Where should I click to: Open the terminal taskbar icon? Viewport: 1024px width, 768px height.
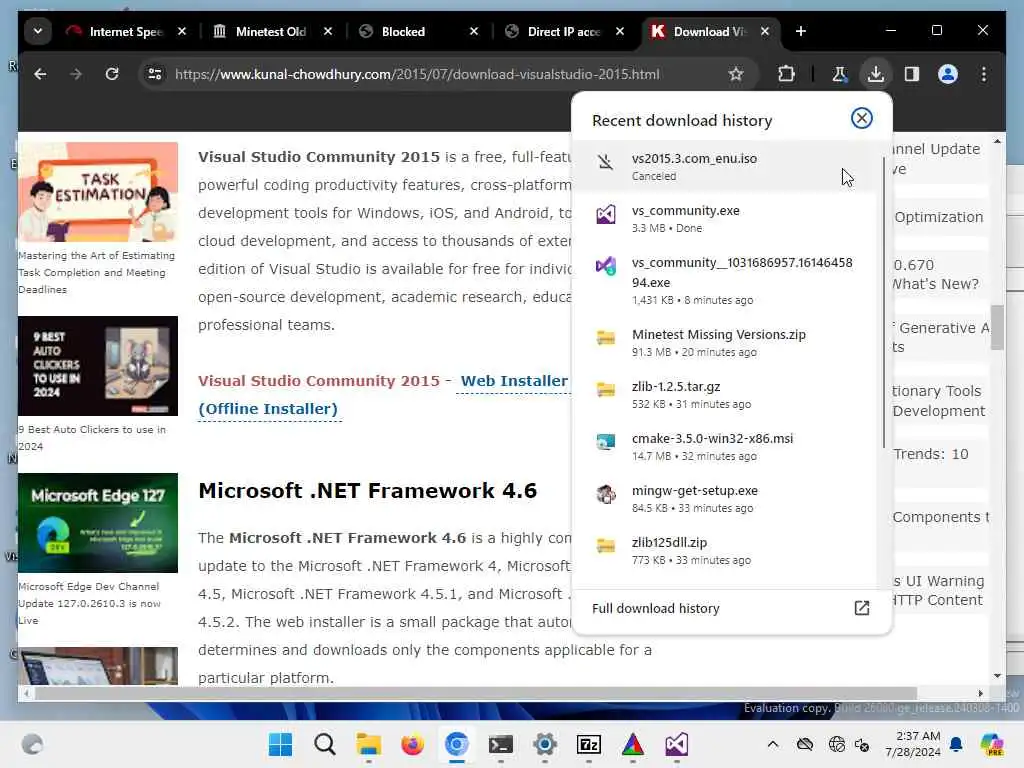click(500, 744)
